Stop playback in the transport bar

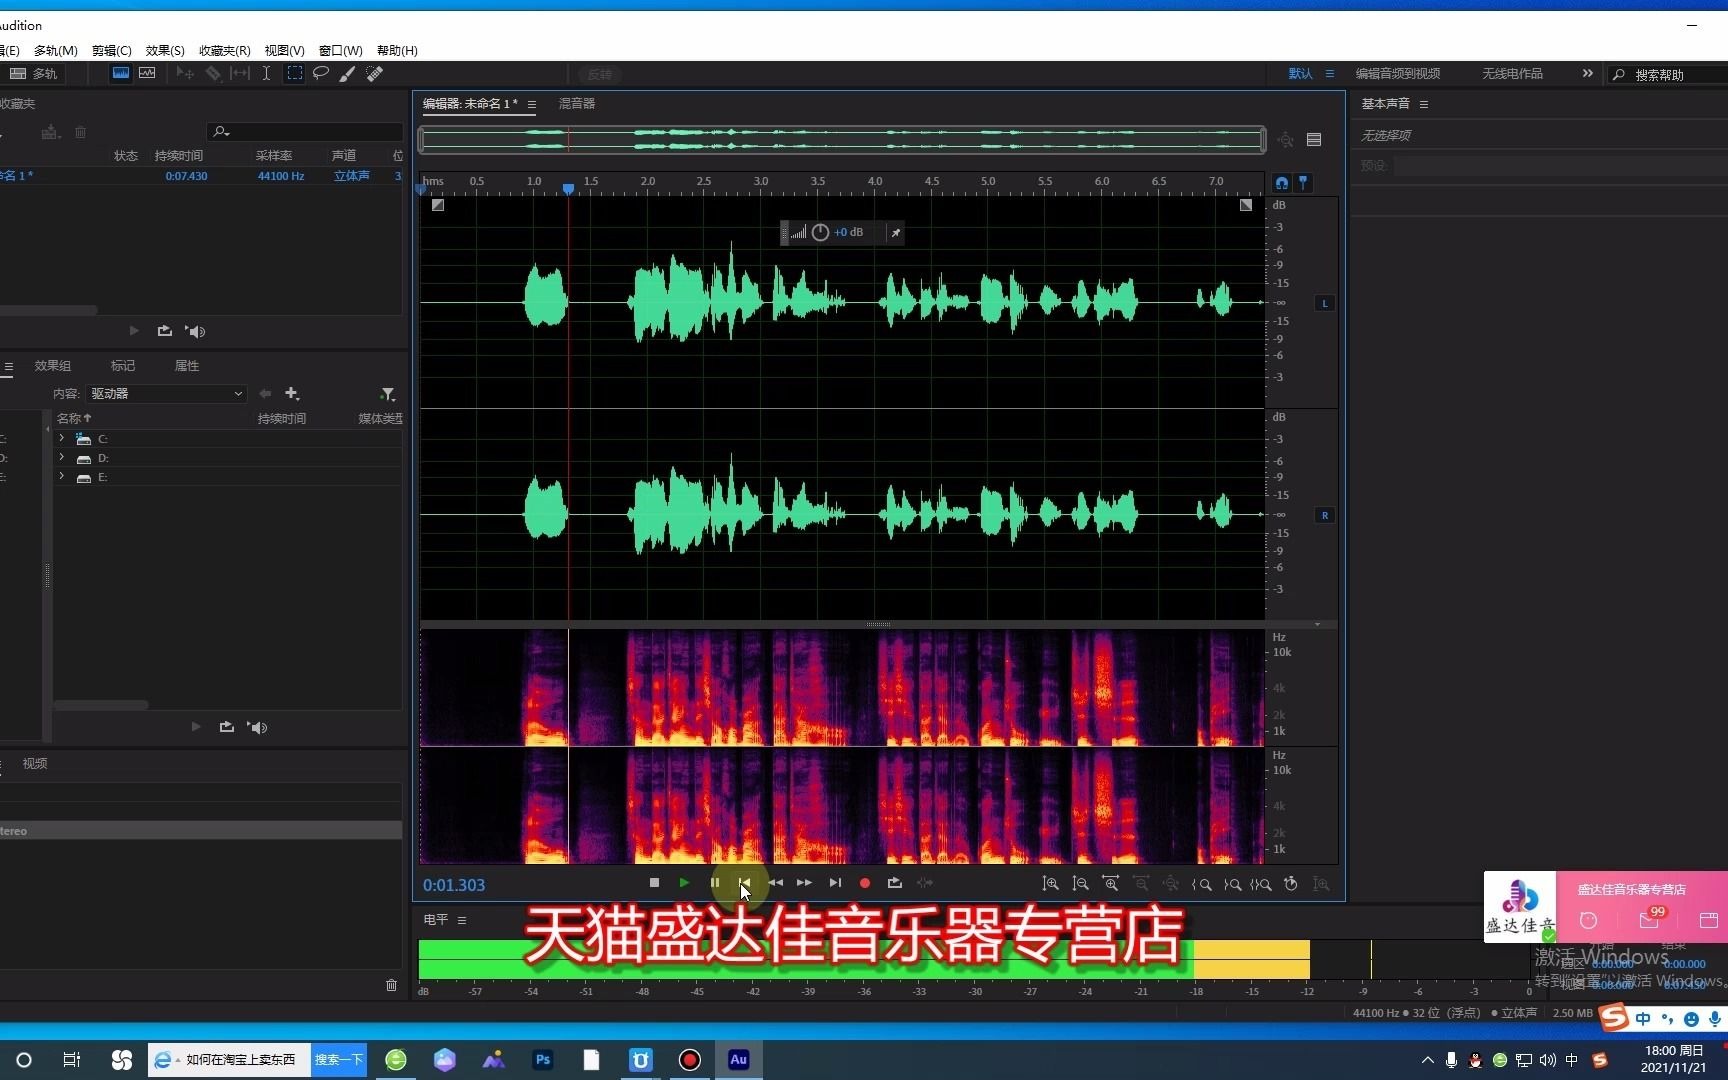click(654, 883)
